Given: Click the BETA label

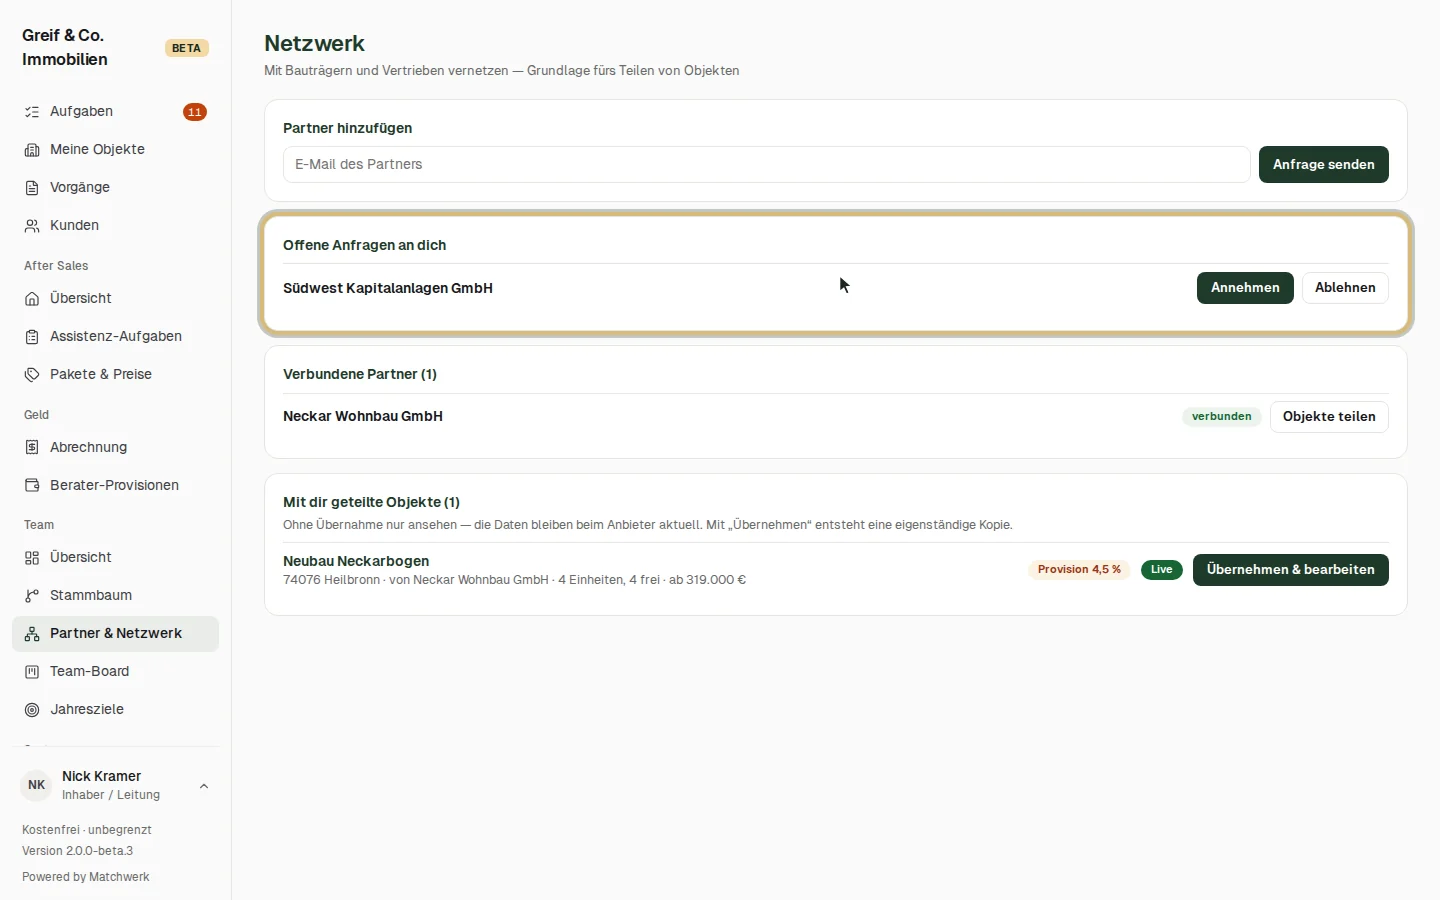Looking at the screenshot, I should click(186, 48).
